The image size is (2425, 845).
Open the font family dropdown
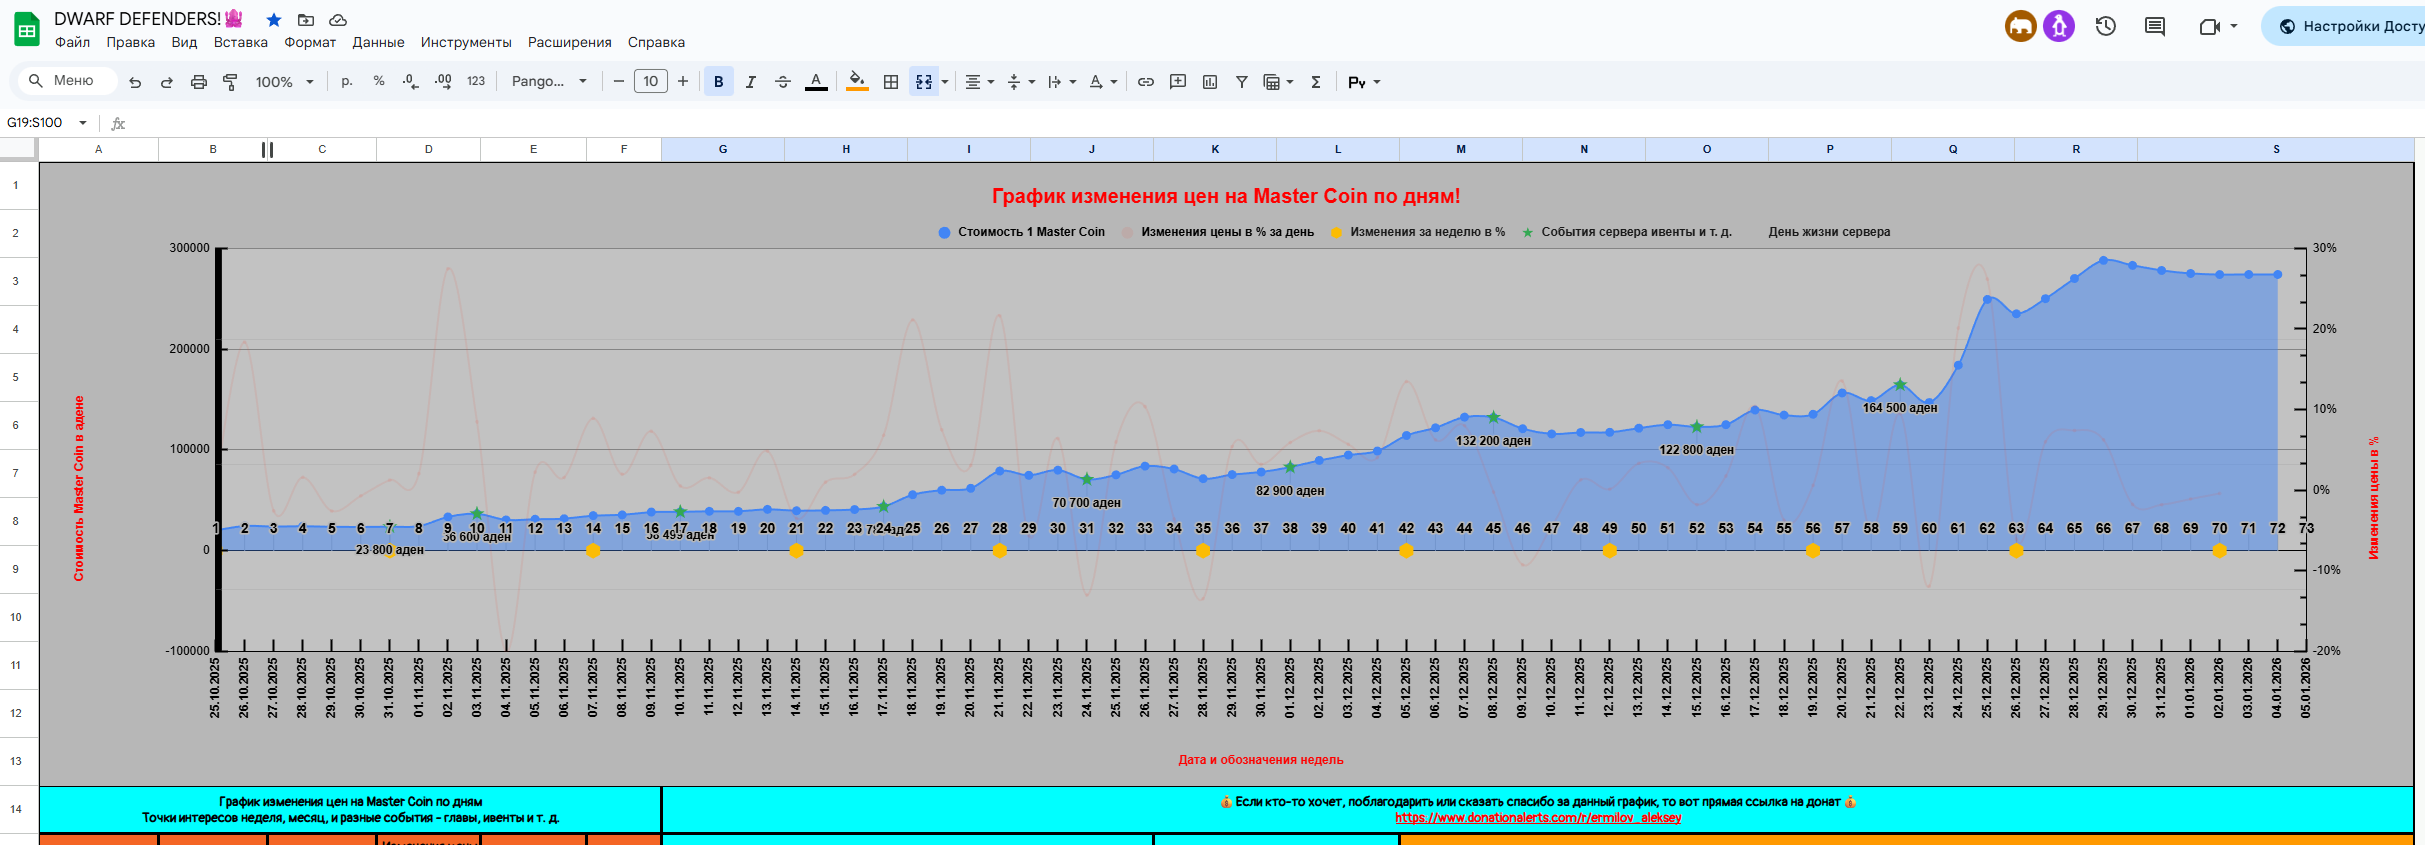[549, 82]
